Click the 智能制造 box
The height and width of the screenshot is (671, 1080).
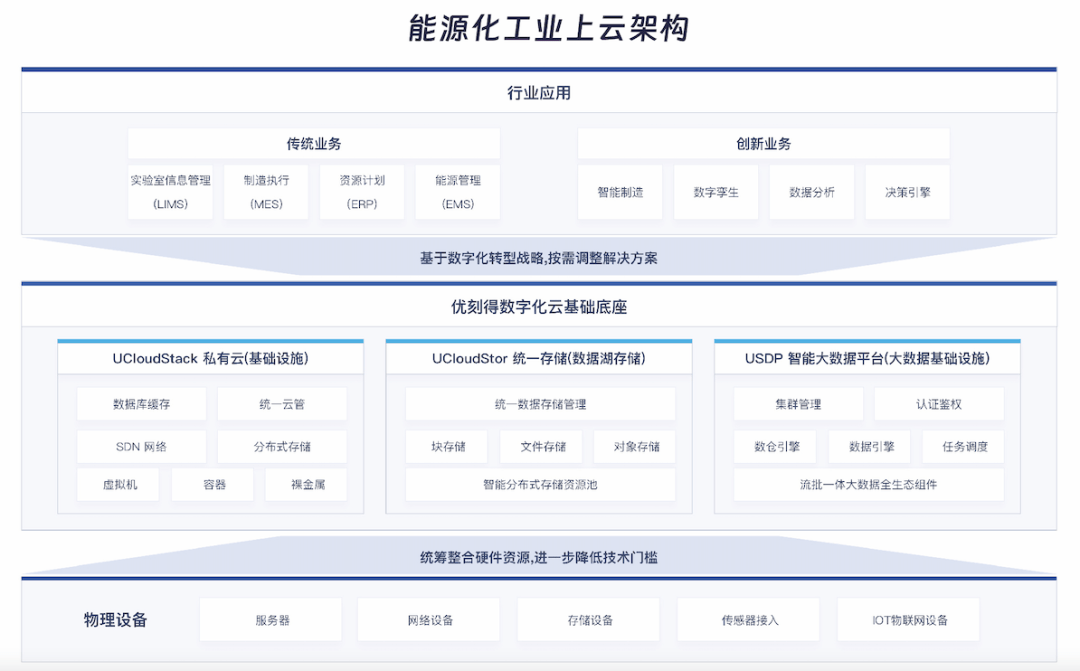(x=620, y=192)
